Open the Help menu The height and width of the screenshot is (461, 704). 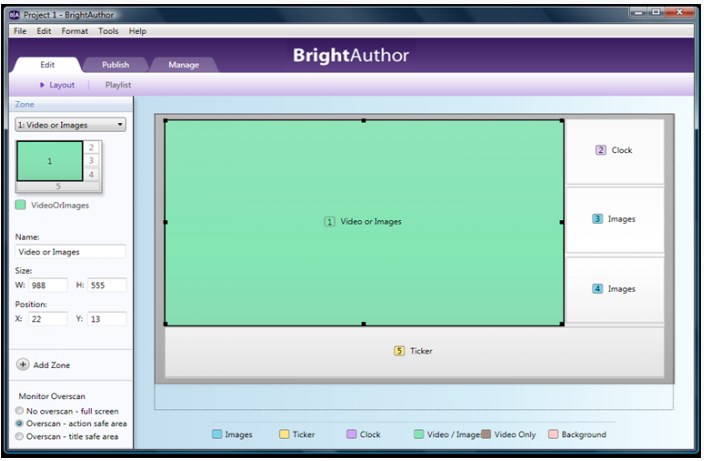click(137, 31)
